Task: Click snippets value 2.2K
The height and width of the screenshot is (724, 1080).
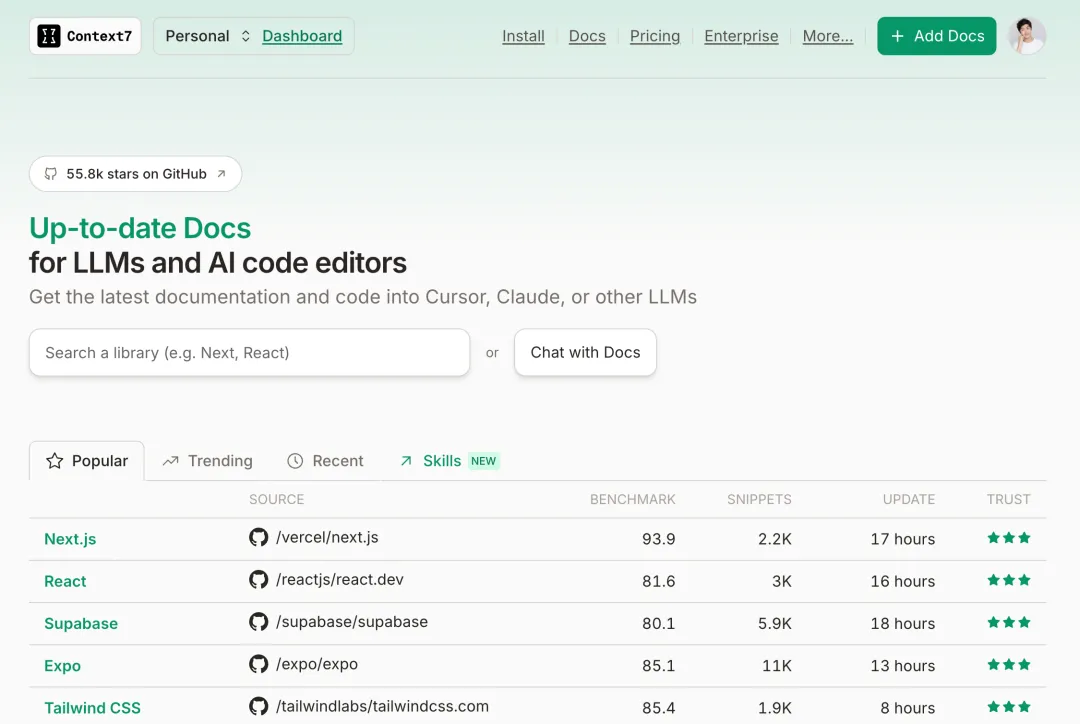Action: [775, 539]
